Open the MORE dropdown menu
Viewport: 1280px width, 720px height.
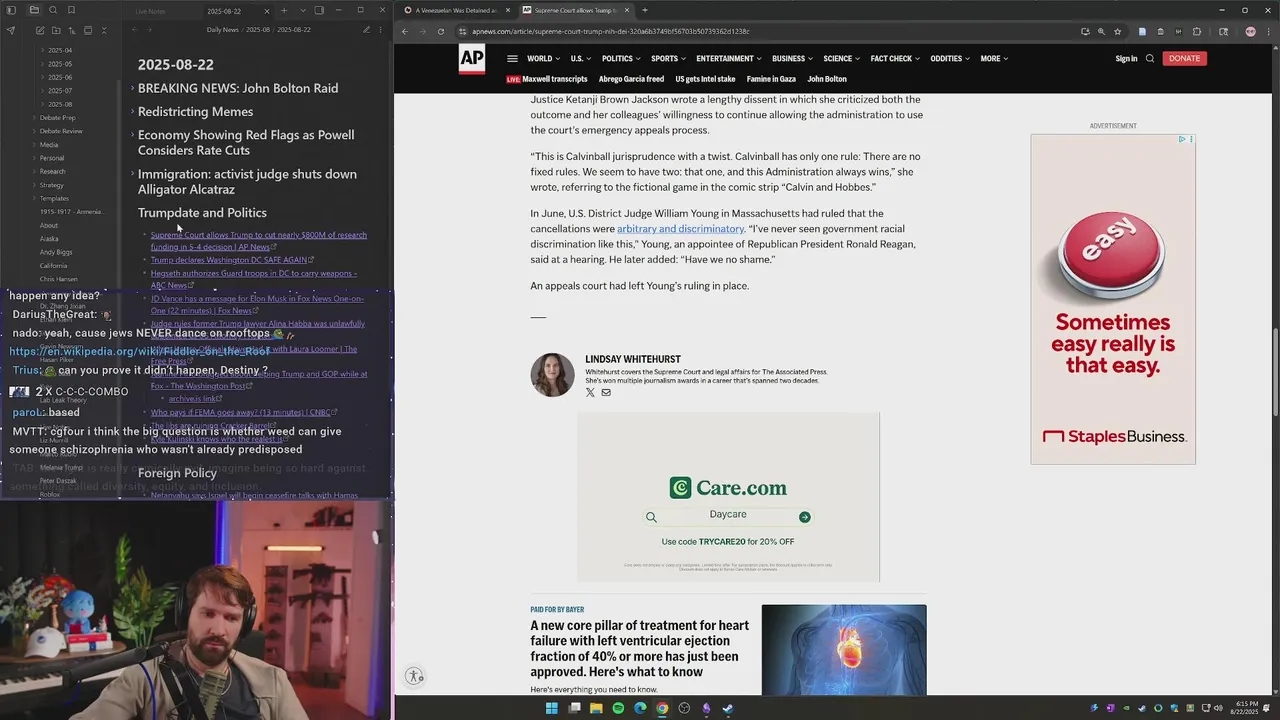[x=994, y=59]
